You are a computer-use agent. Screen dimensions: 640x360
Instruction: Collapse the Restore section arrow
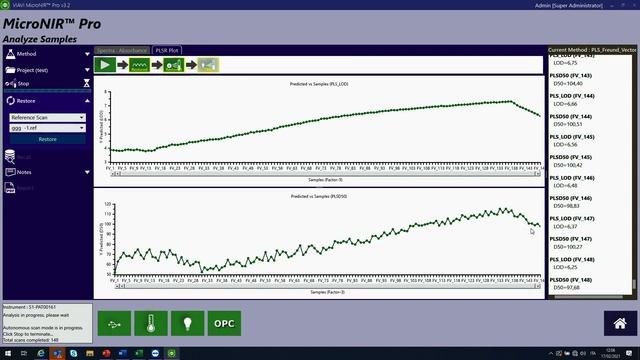point(87,101)
